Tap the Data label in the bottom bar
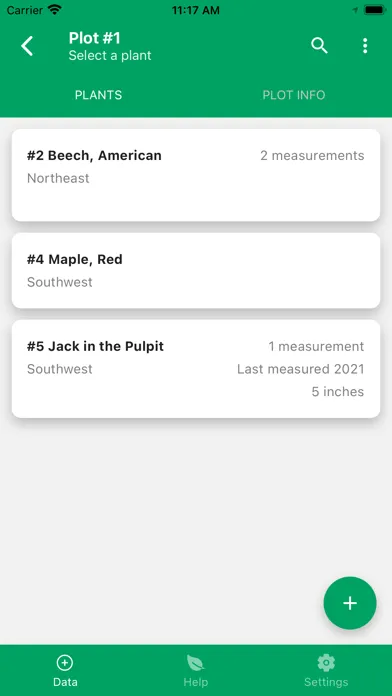The height and width of the screenshot is (696, 392). tap(65, 682)
